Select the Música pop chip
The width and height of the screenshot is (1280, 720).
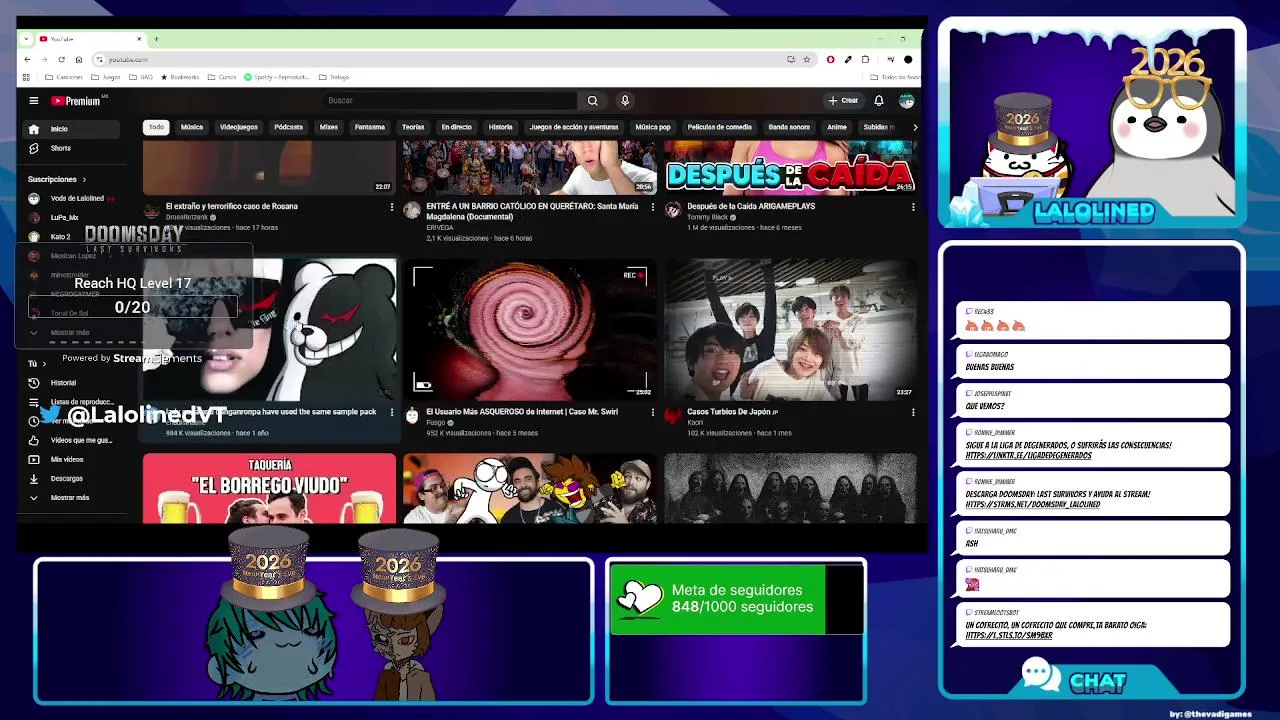pyautogui.click(x=653, y=127)
